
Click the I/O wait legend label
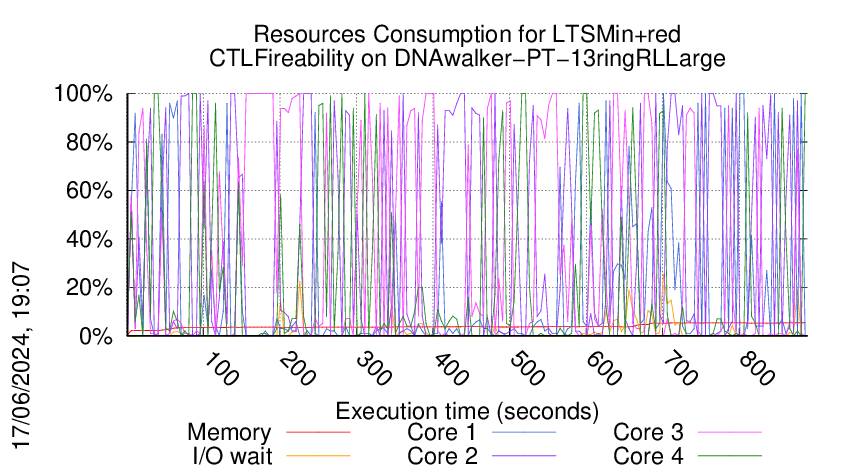[233, 456]
